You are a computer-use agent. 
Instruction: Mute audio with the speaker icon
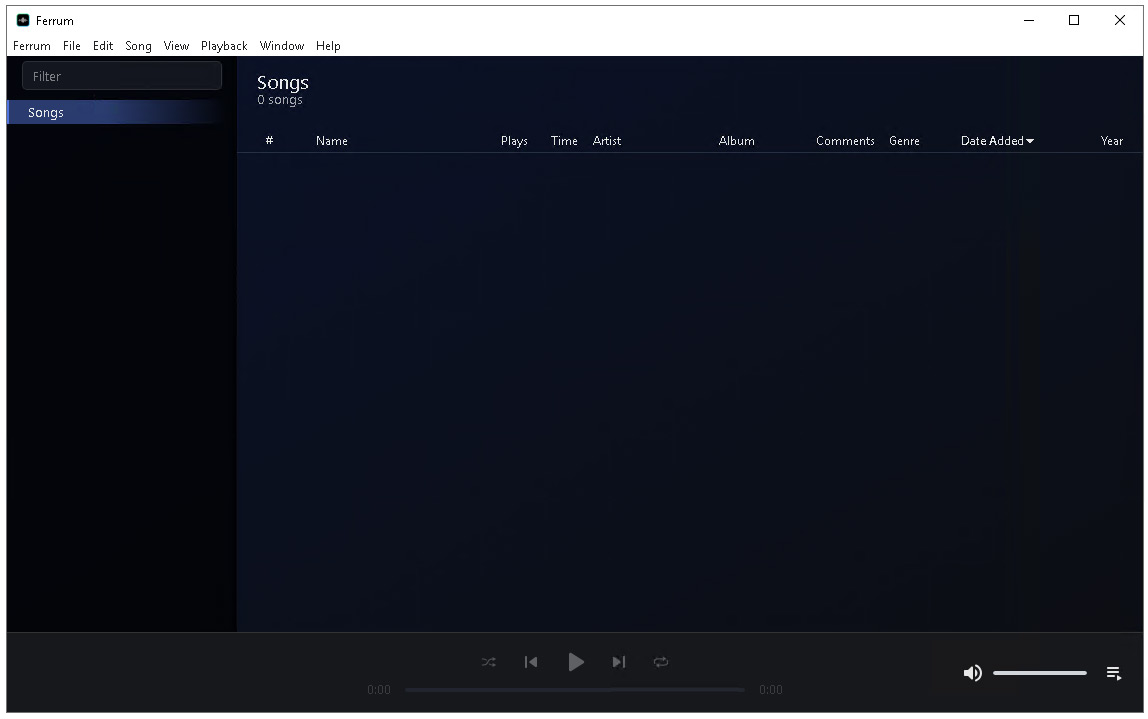pyautogui.click(x=972, y=673)
